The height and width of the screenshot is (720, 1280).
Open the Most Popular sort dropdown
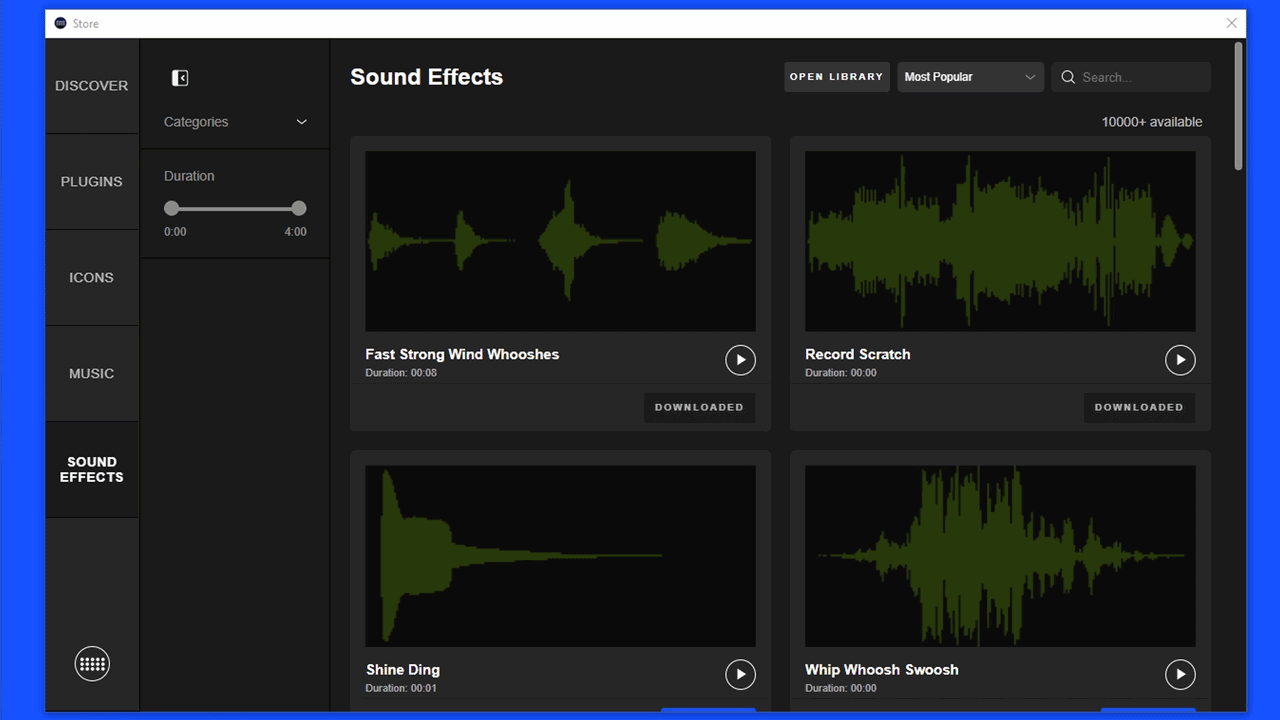(969, 77)
